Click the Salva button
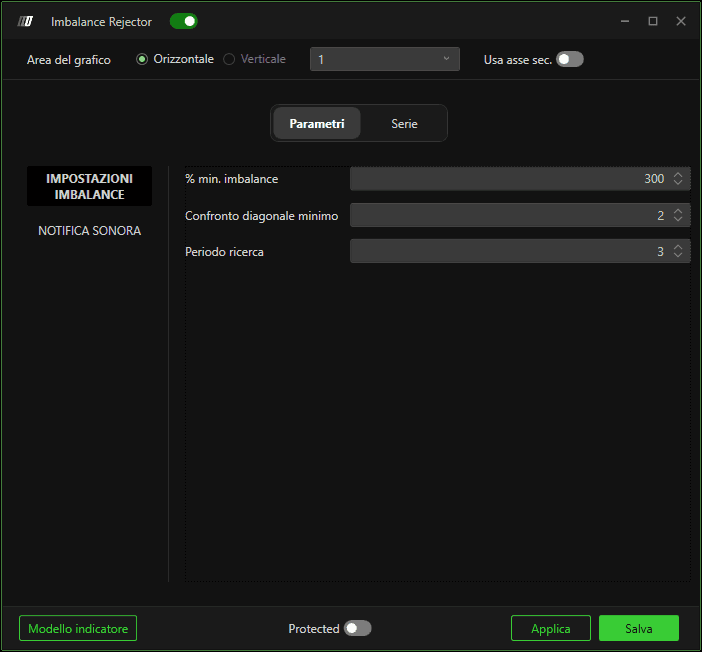Viewport: 702px width, 652px height. 639,628
